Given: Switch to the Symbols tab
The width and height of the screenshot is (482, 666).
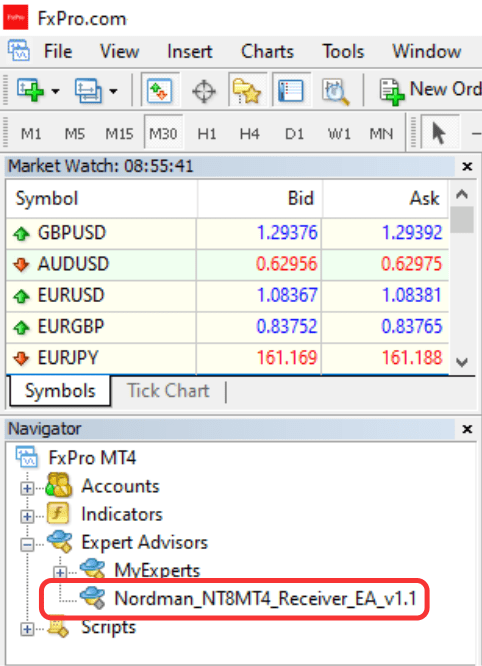Looking at the screenshot, I should point(60,391).
